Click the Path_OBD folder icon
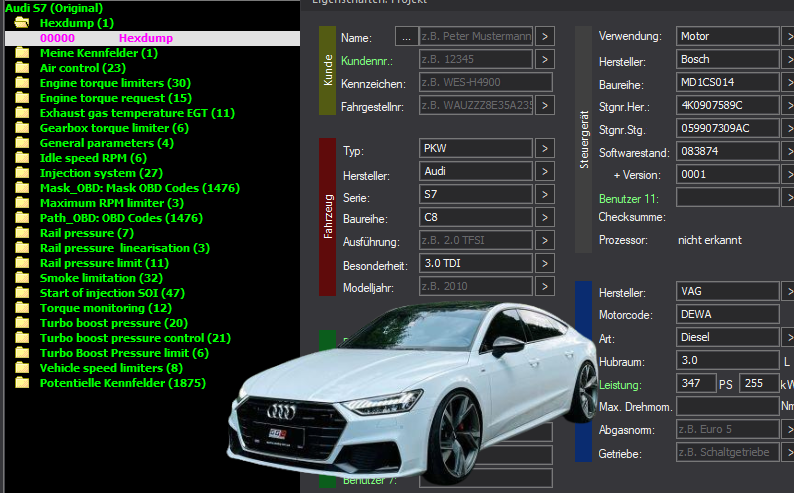Screen dimensions: 794x493 pos(22,218)
